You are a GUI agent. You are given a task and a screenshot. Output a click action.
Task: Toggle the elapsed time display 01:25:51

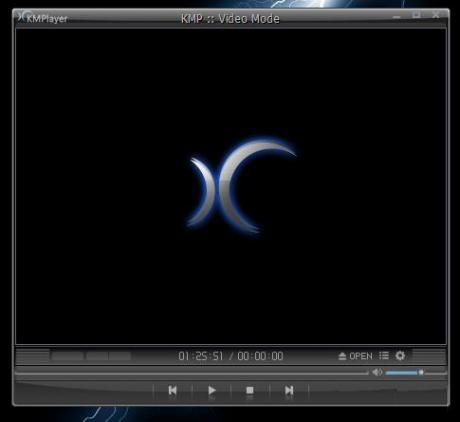point(201,356)
